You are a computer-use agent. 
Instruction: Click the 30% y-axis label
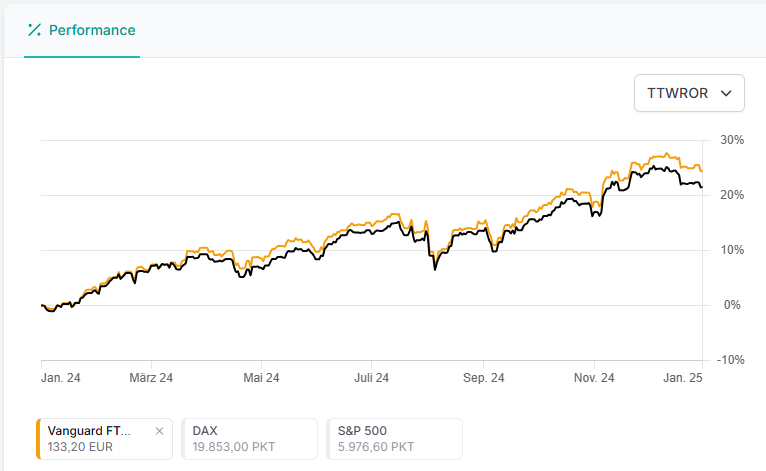pos(732,140)
